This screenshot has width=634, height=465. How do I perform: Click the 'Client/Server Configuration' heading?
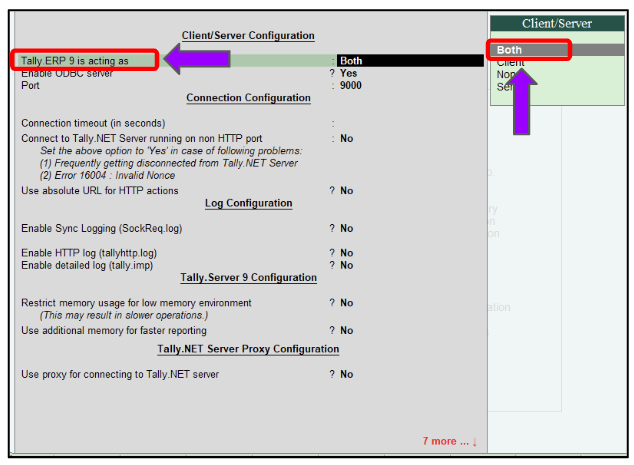click(x=248, y=36)
